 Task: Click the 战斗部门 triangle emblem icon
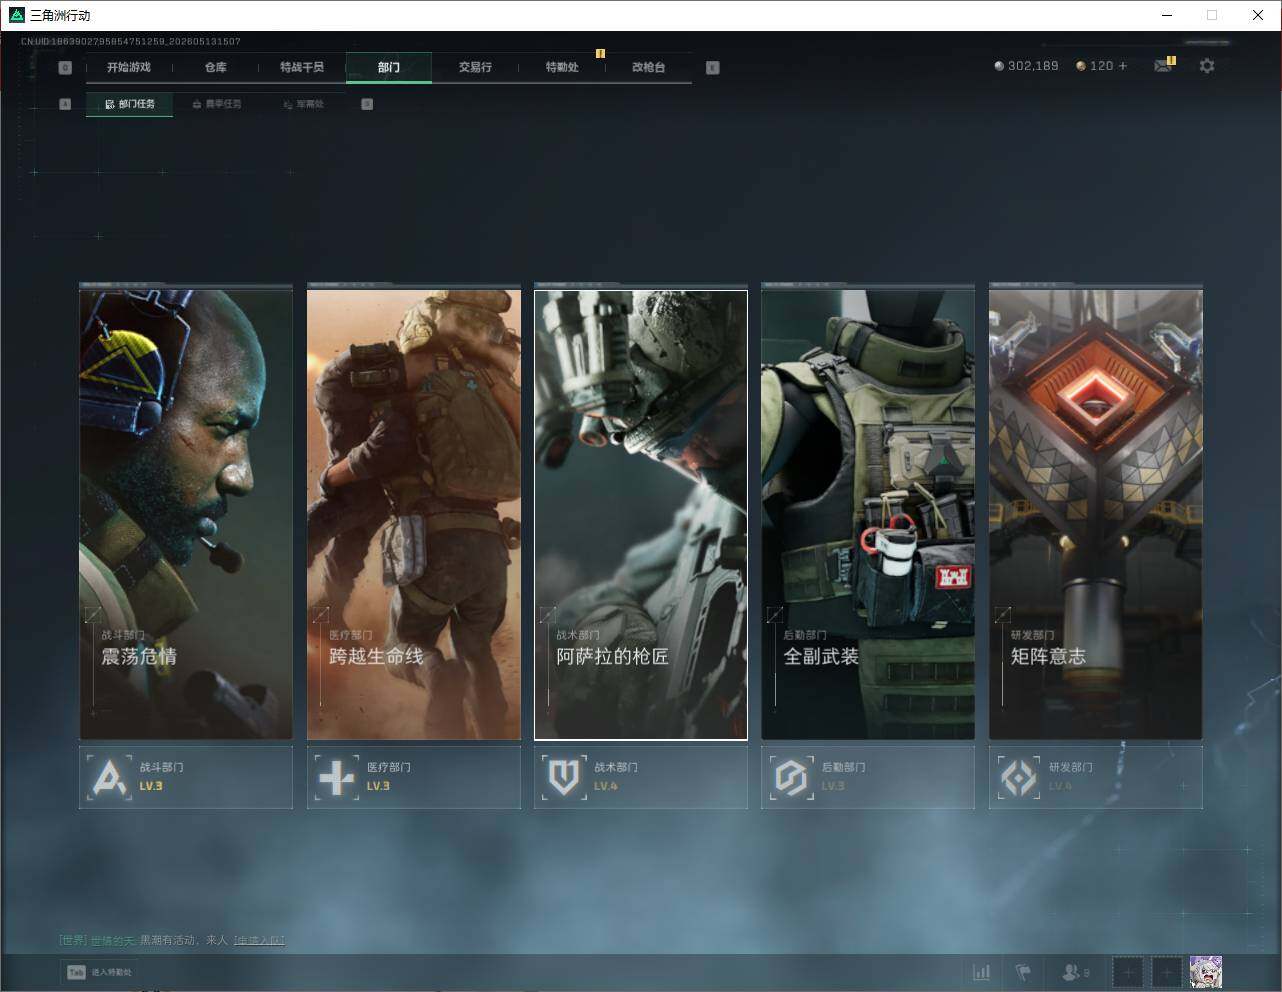[109, 777]
